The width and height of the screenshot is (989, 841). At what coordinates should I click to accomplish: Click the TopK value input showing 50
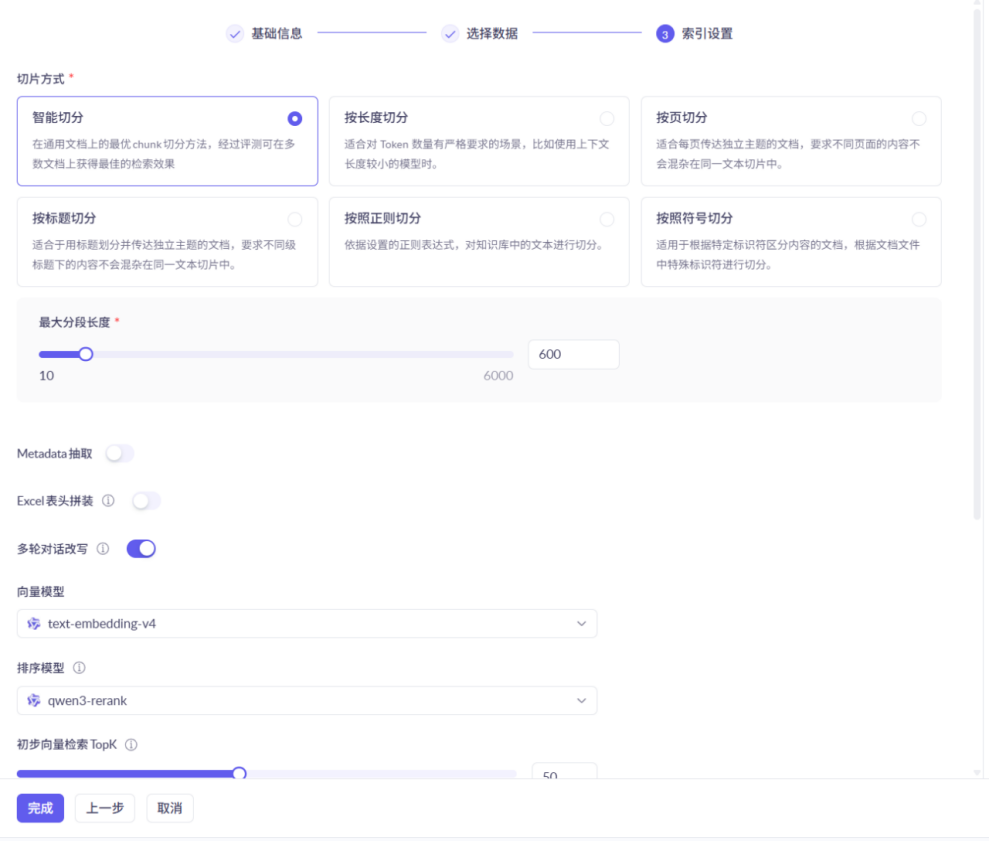click(565, 771)
